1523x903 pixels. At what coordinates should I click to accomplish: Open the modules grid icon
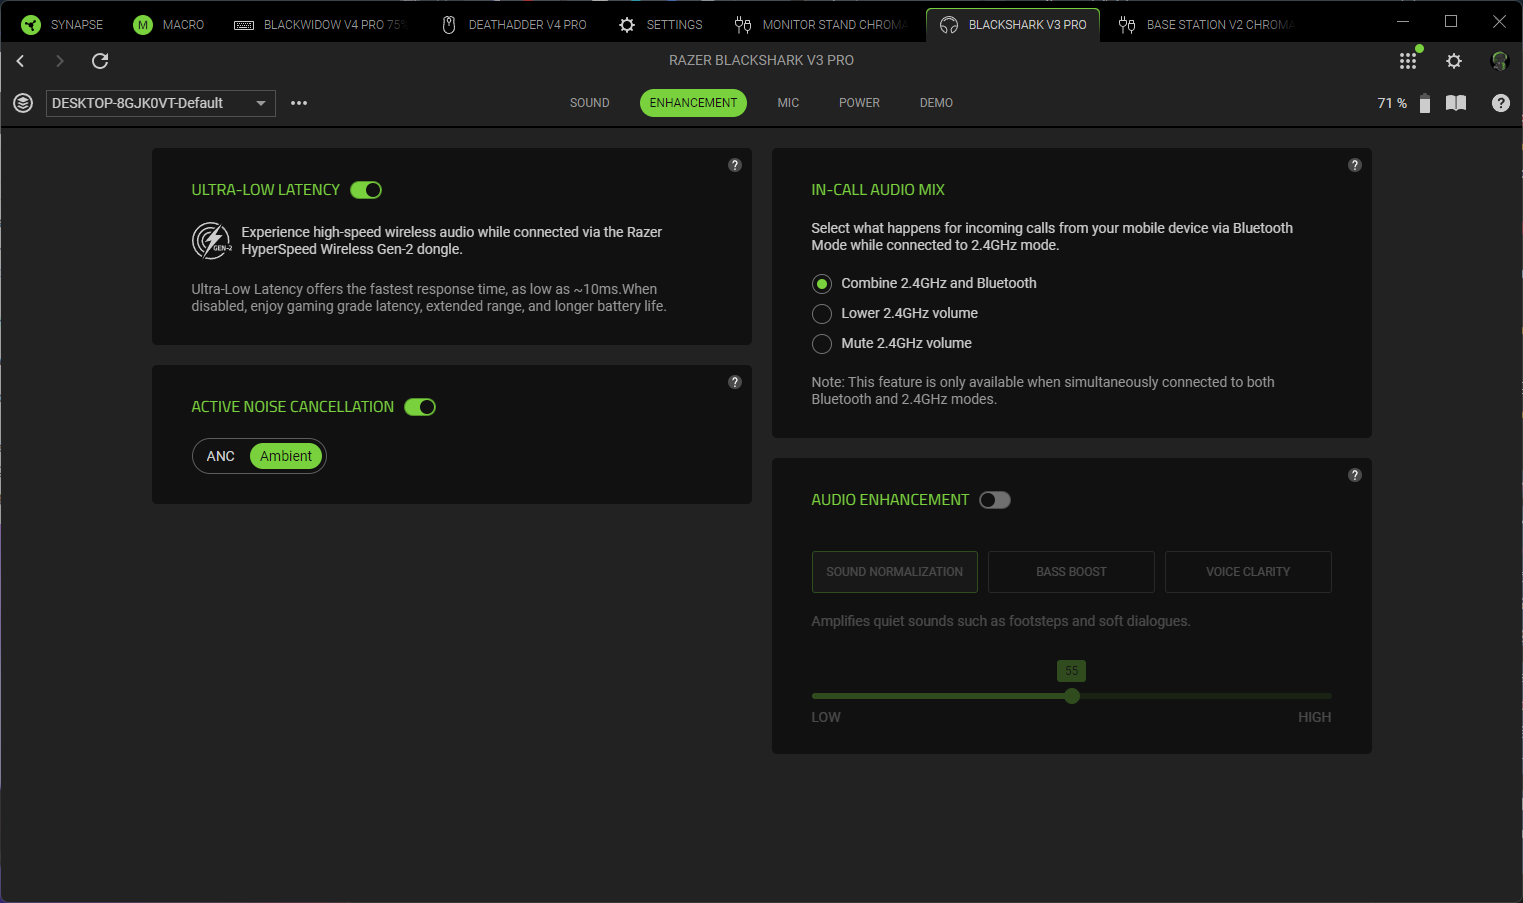click(x=1408, y=61)
